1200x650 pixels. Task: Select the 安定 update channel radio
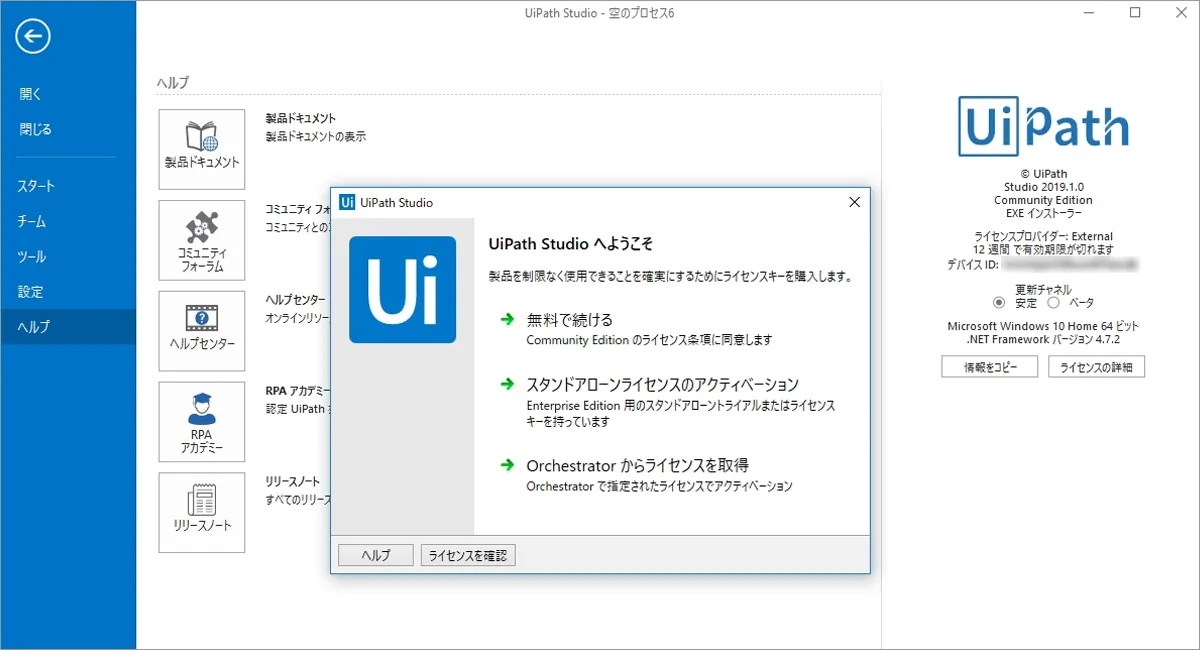(999, 303)
